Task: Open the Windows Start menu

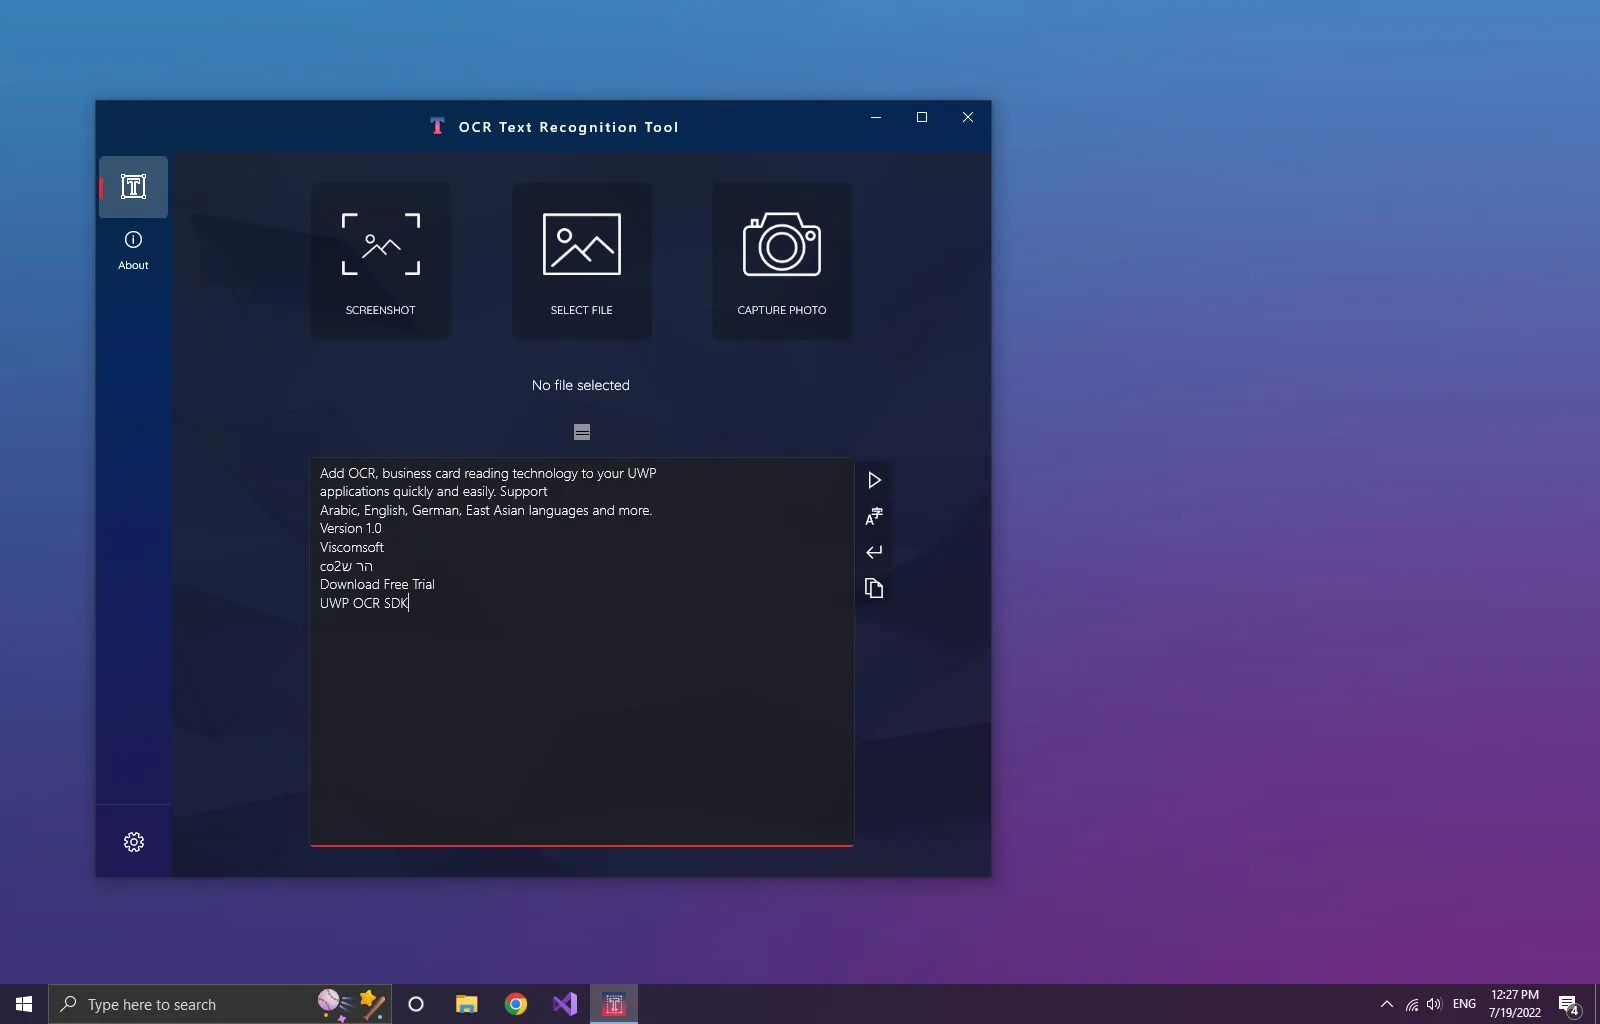Action: [24, 1004]
